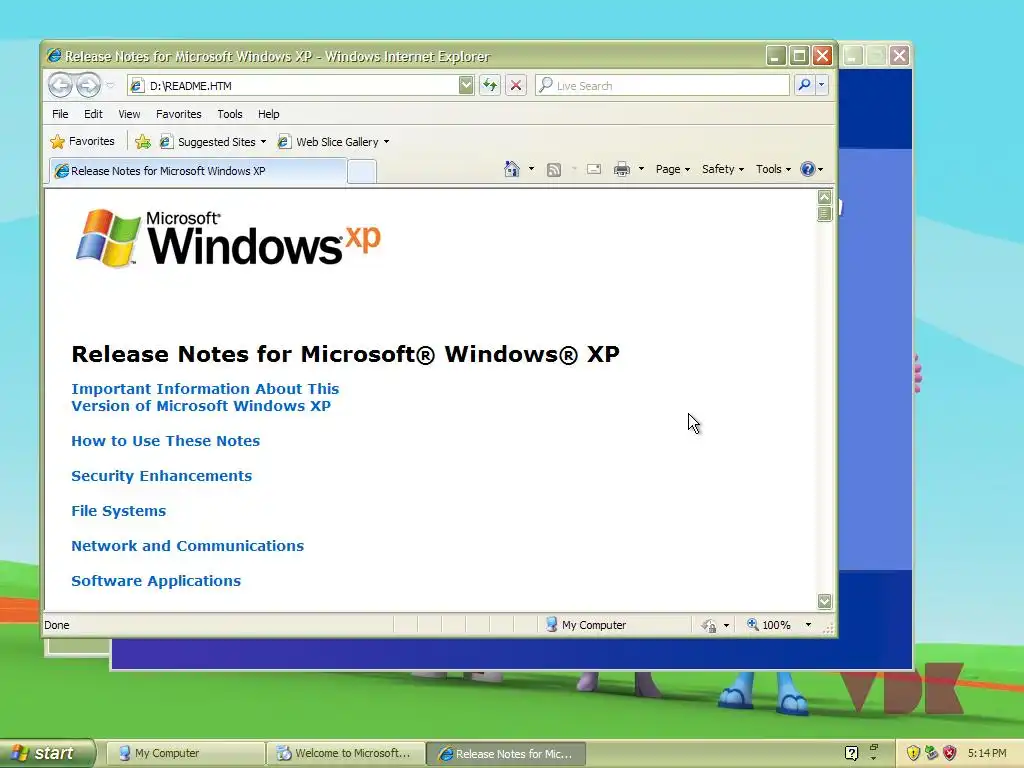Click the red shield security alert tray icon
Screen dimensions: 1024x768
pos(950,754)
